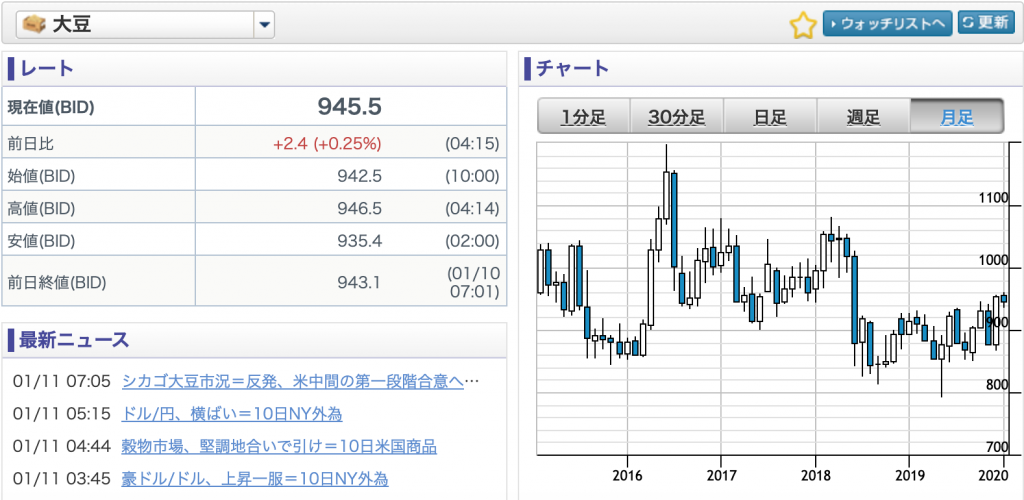Open the 大豆 commodity dropdown arrow
This screenshot has height=500, width=1024.
[264, 25]
